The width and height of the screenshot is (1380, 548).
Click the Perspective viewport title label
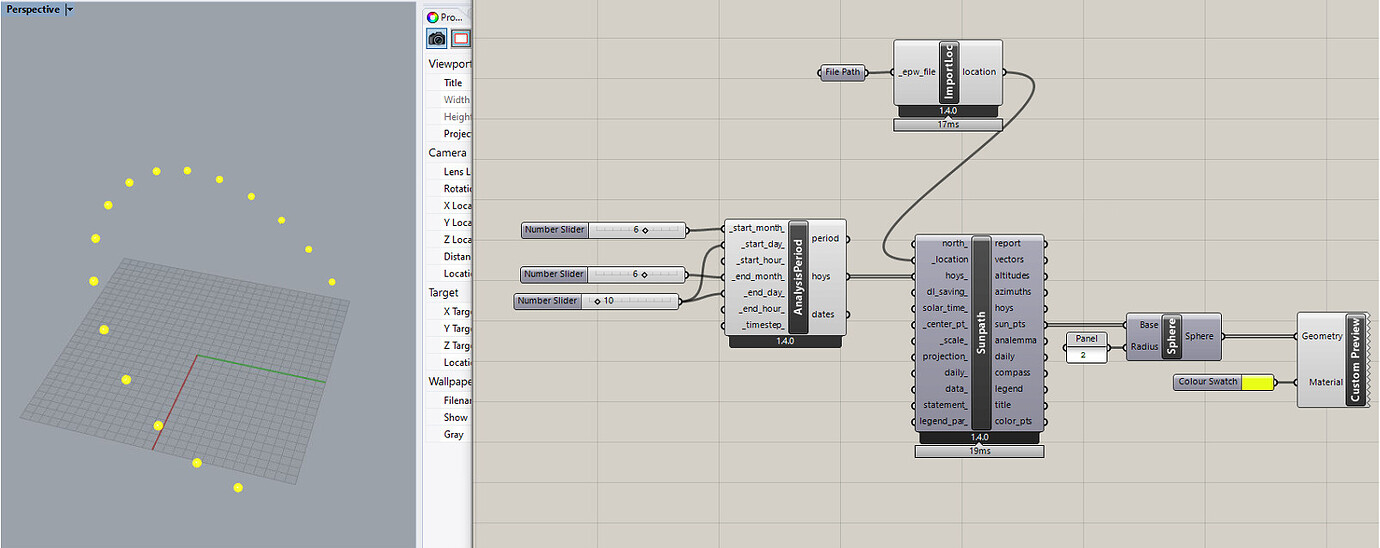(x=33, y=10)
